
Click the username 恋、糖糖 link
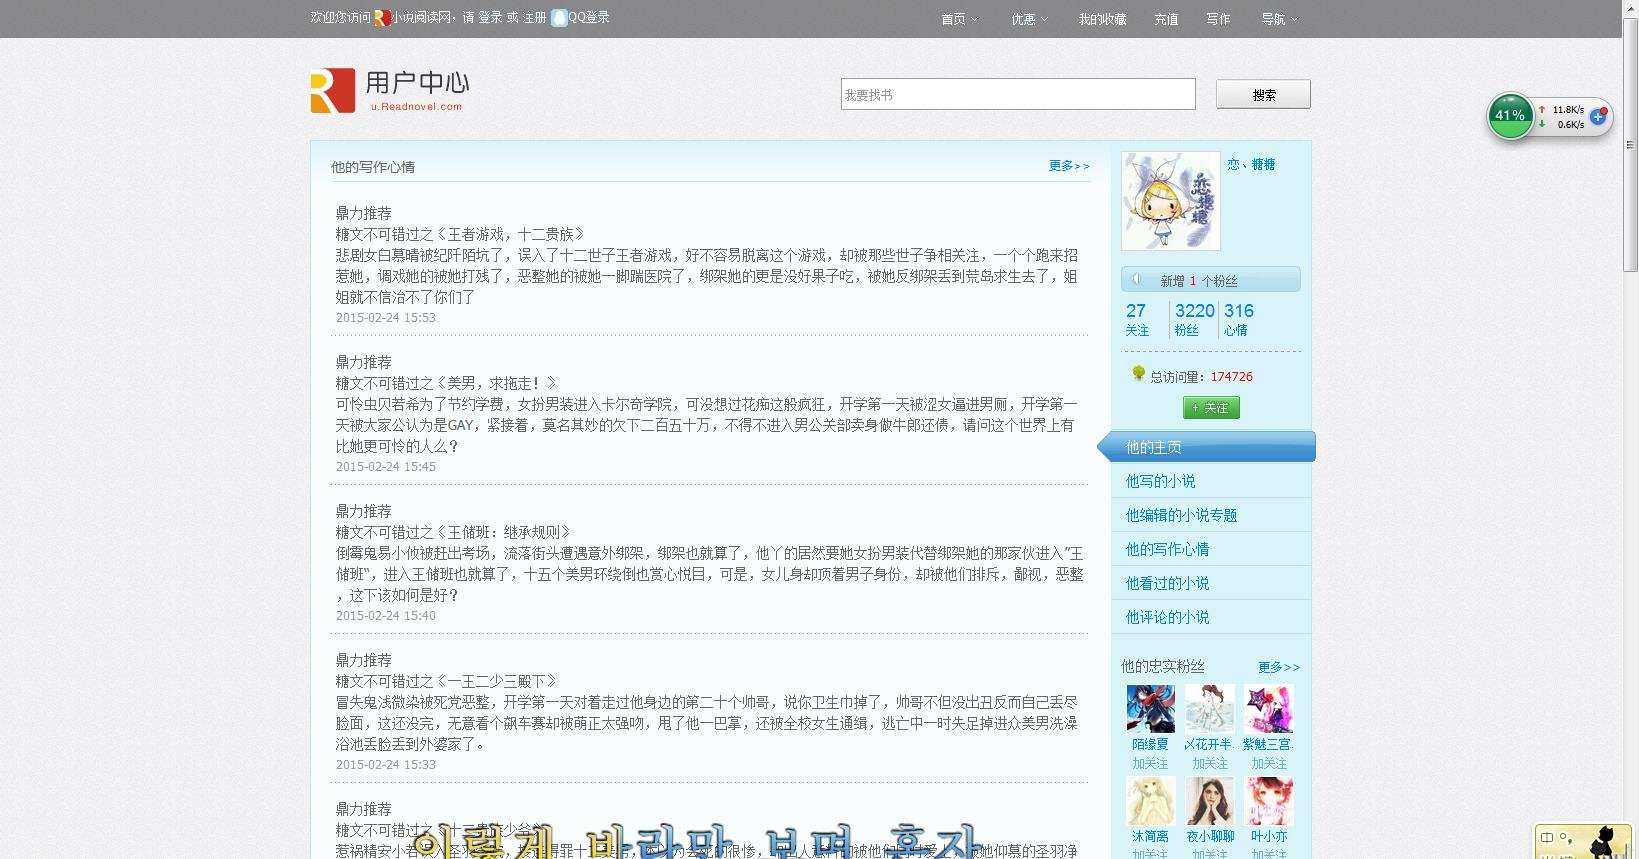pyautogui.click(x=1251, y=164)
